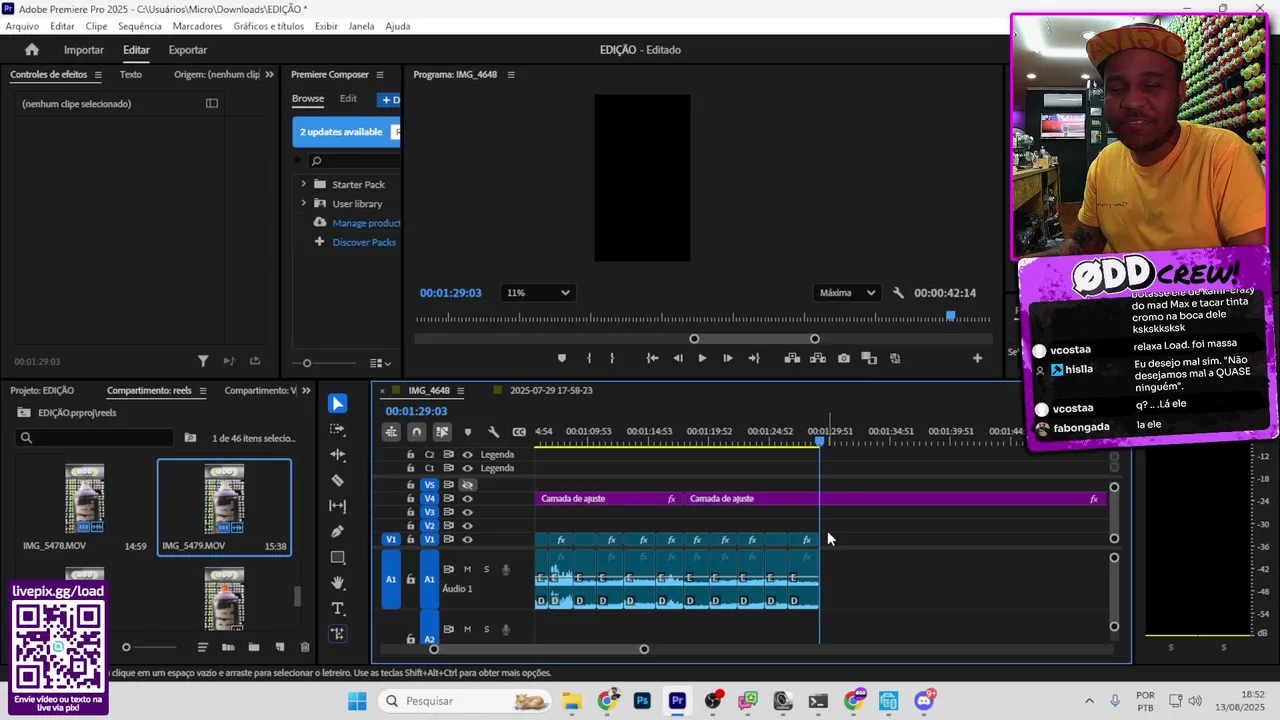Select the Pen tool
1280x720 pixels.
(x=337, y=532)
